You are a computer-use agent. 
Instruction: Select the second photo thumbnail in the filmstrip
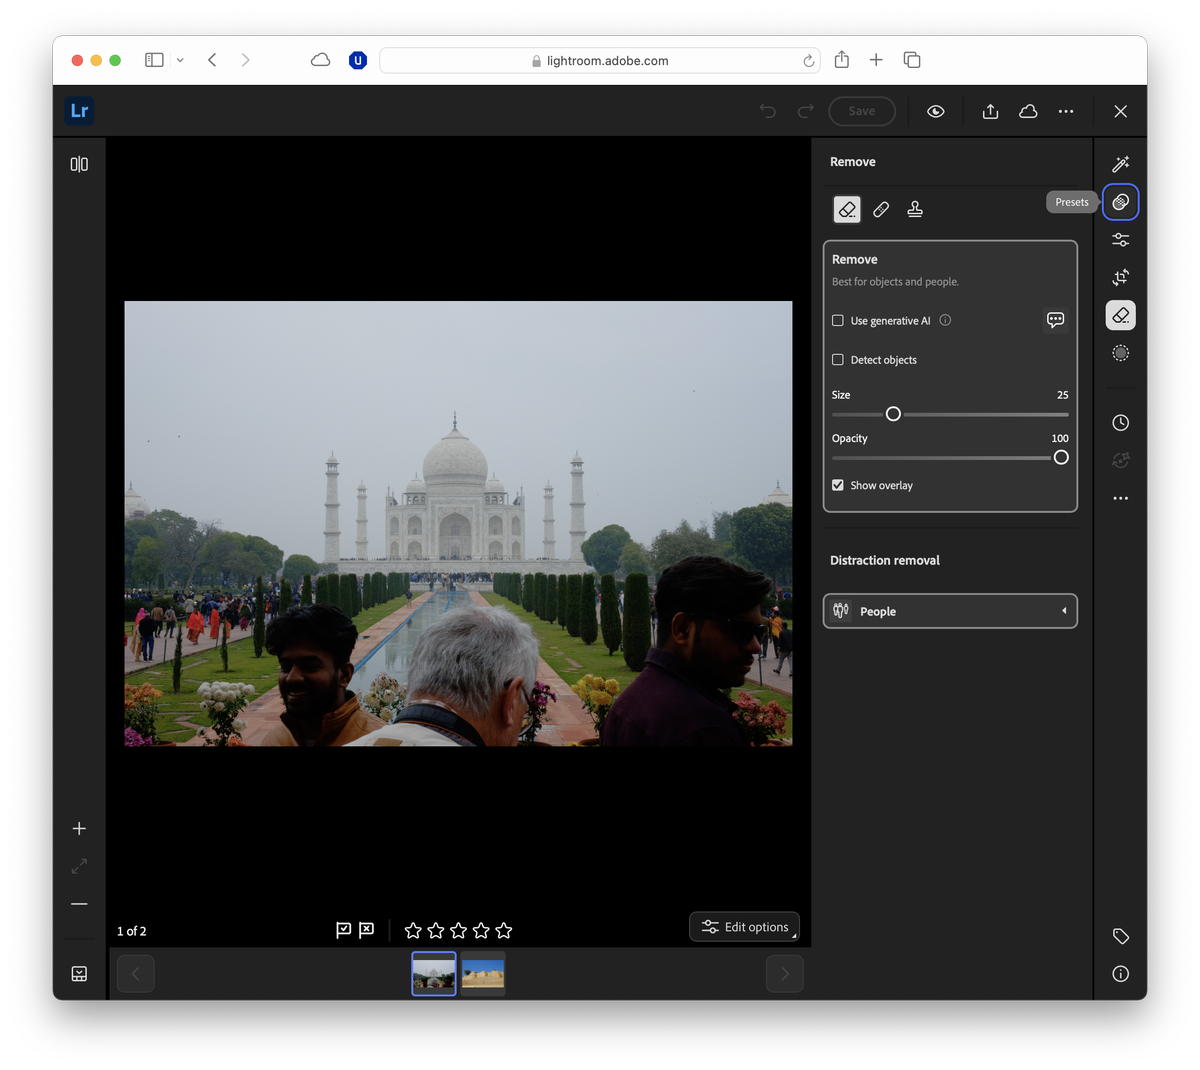tap(483, 973)
